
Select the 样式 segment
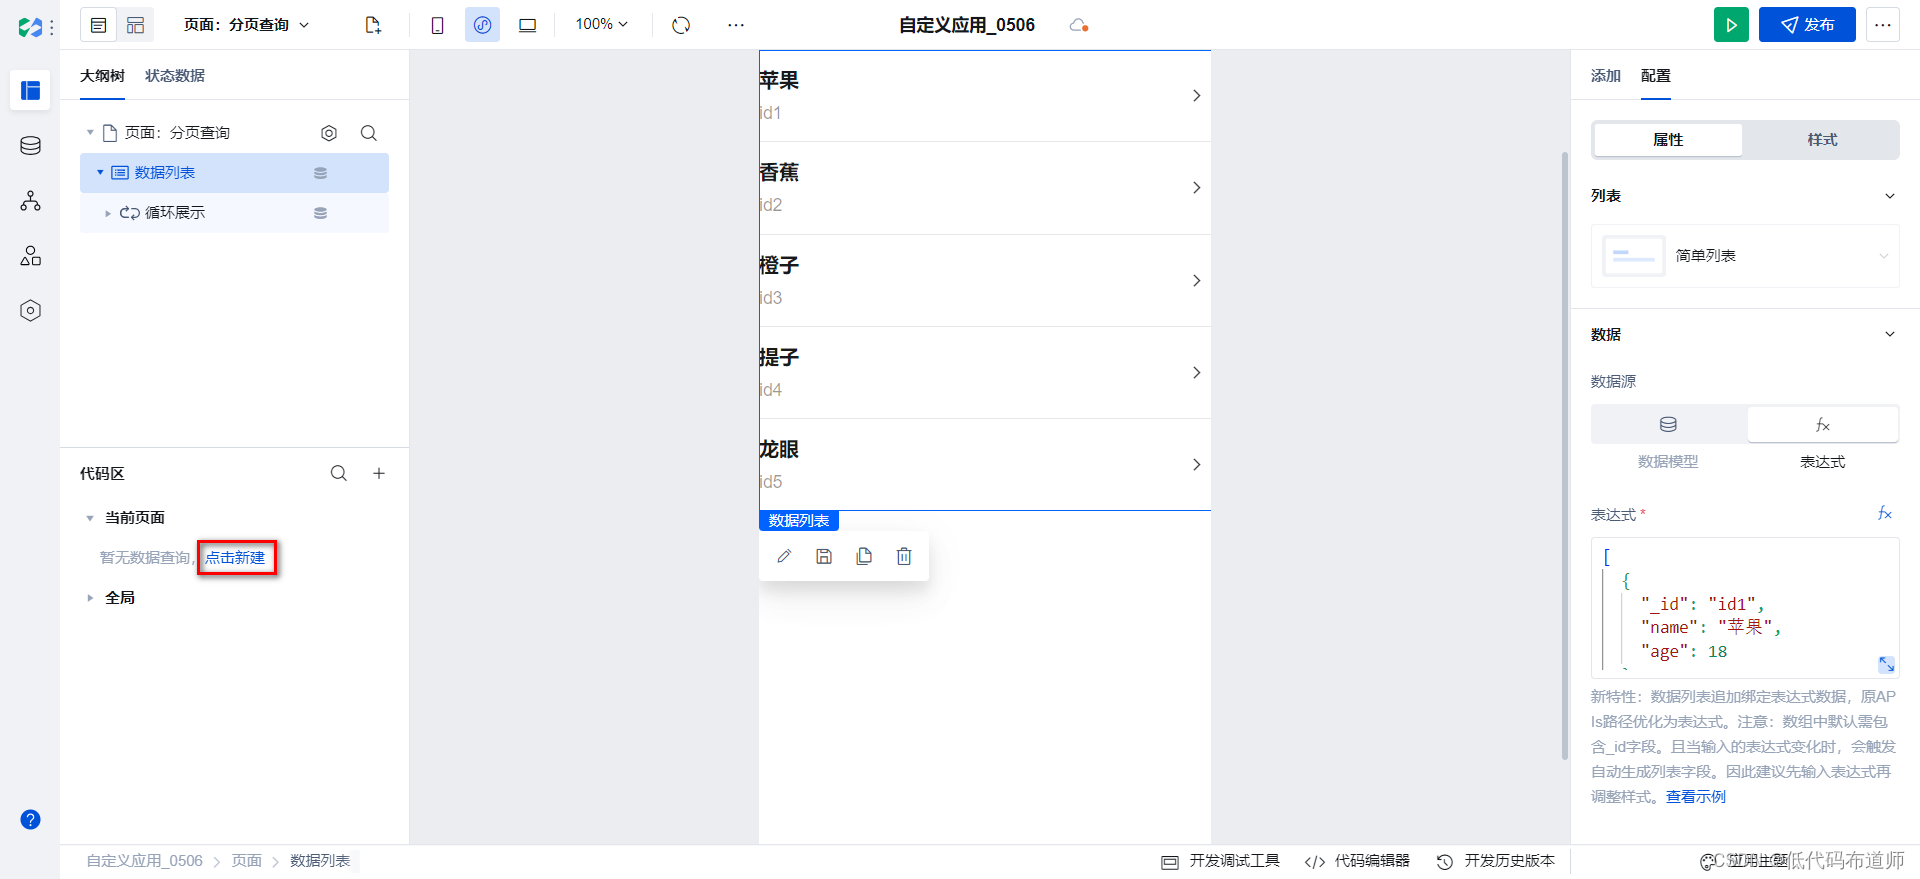tap(1822, 140)
